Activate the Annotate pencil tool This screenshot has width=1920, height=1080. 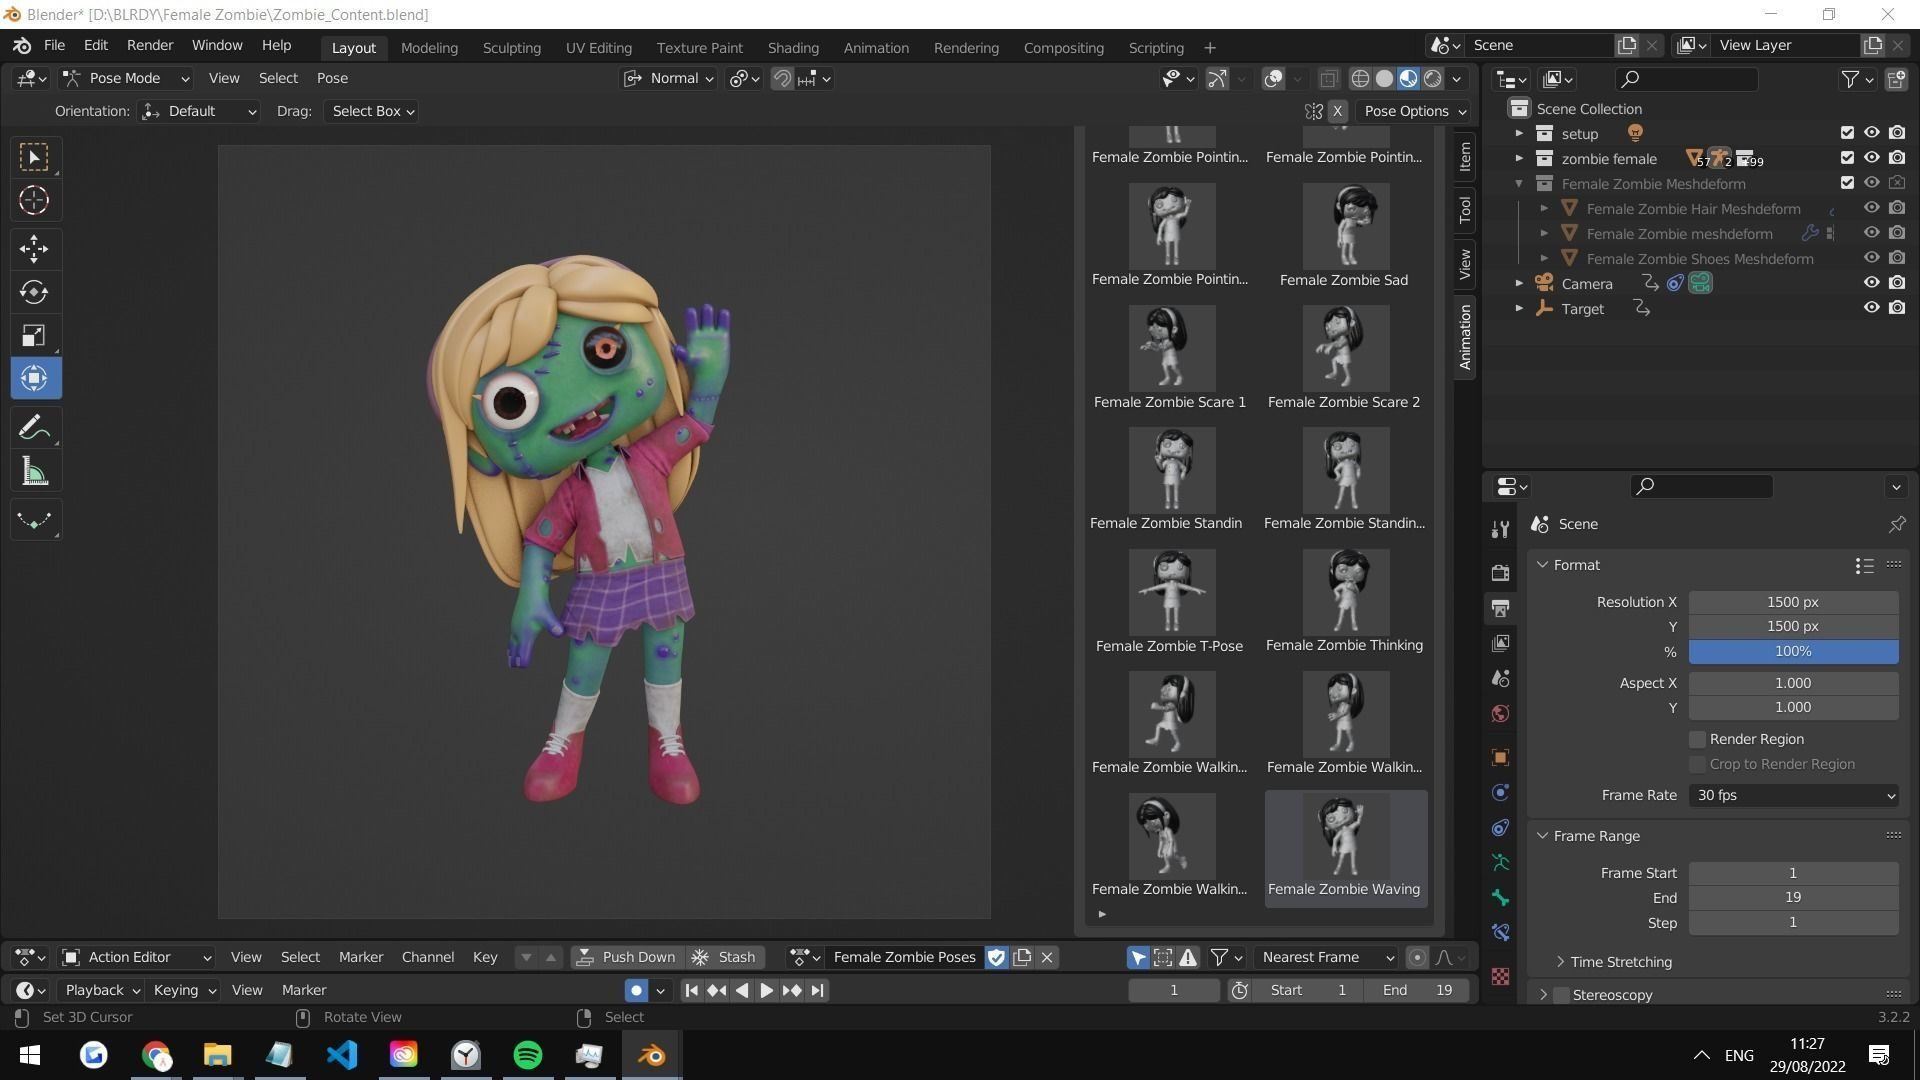pyautogui.click(x=34, y=428)
